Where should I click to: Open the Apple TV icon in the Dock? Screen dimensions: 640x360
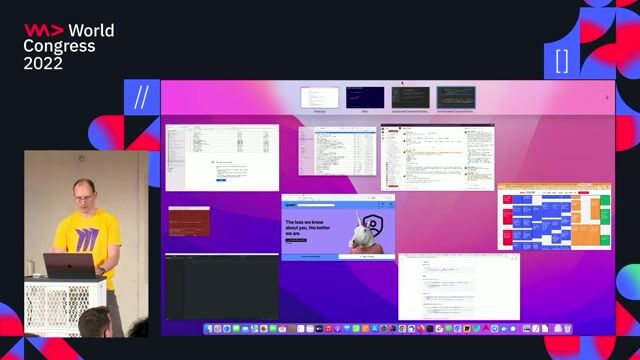coord(319,329)
